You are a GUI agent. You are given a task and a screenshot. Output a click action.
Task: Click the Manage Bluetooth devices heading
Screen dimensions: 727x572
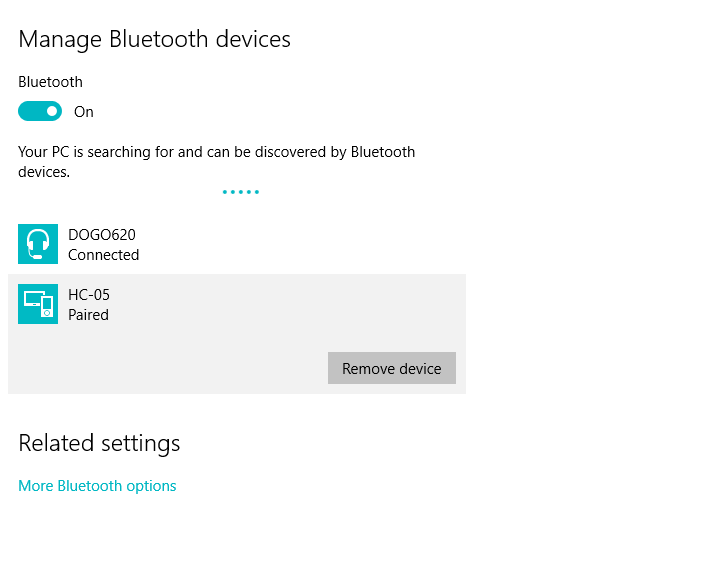(154, 39)
